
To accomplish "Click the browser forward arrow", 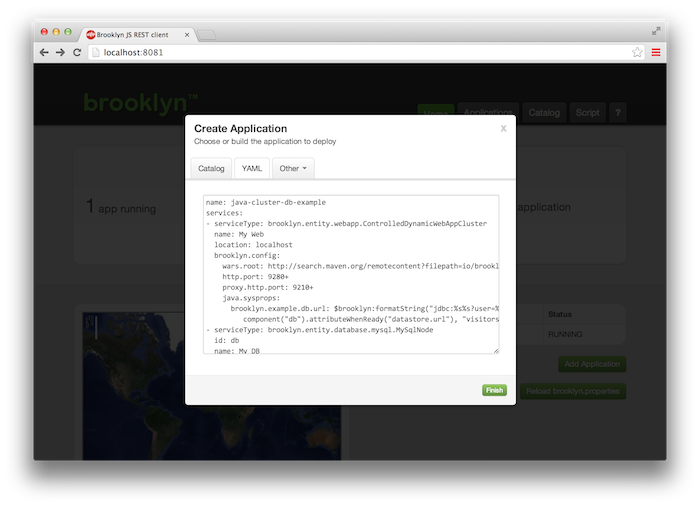I will click(x=61, y=52).
